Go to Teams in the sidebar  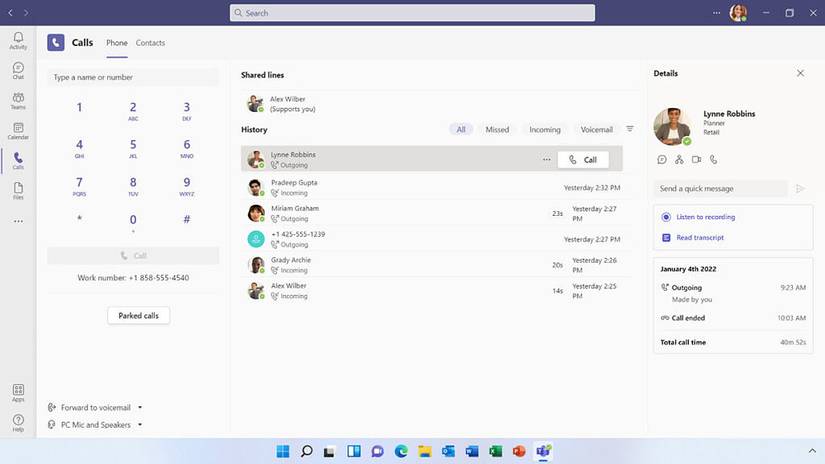click(18, 100)
